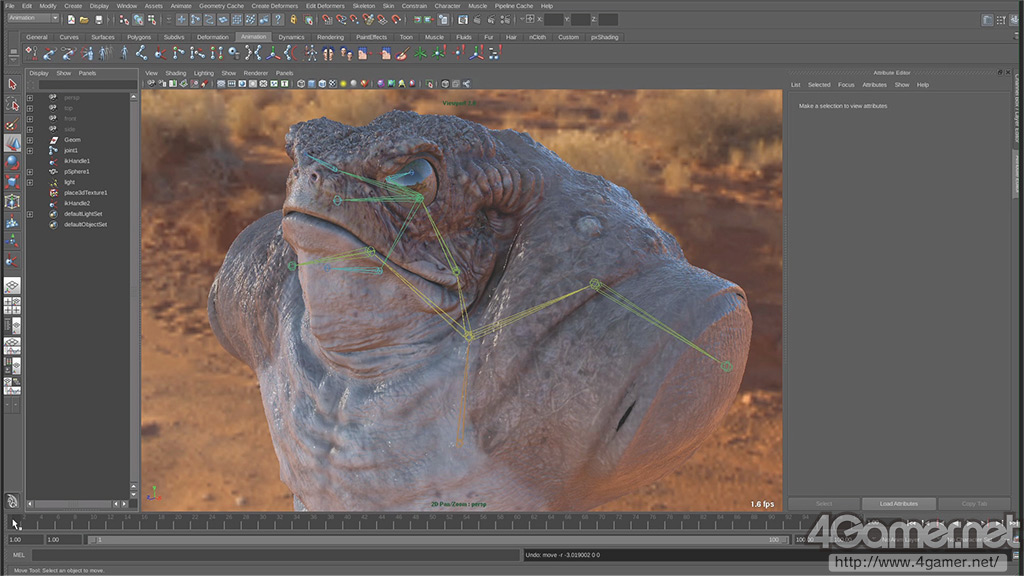Select the arrow Select tool in toolbox

coord(12,85)
